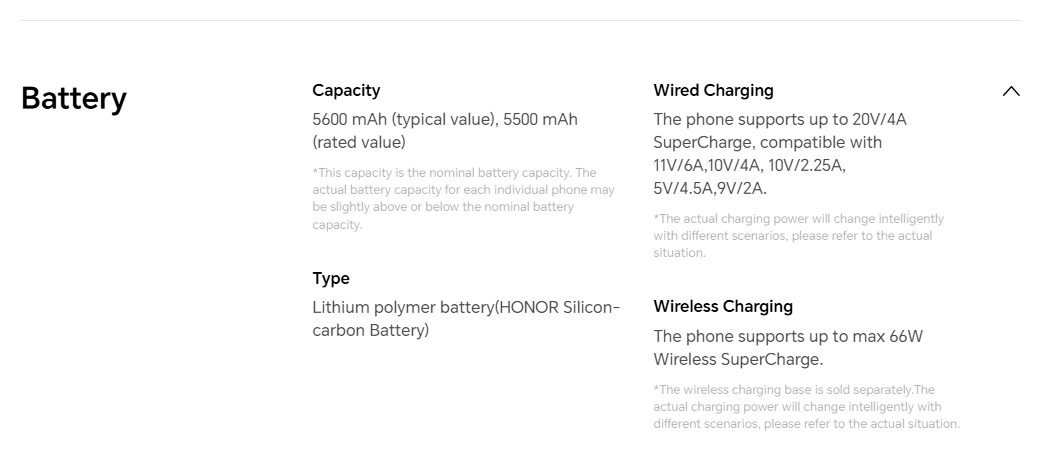
Task: Click the Capacity spec label
Action: (346, 90)
